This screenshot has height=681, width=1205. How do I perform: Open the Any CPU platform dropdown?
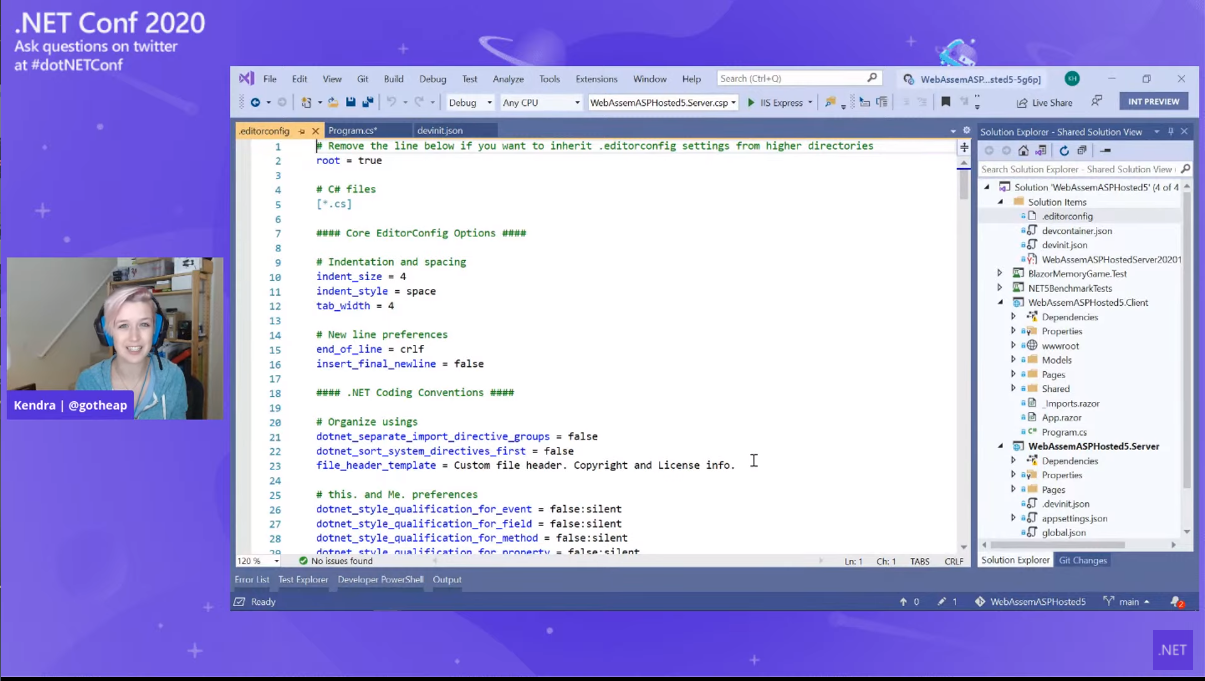tap(540, 102)
